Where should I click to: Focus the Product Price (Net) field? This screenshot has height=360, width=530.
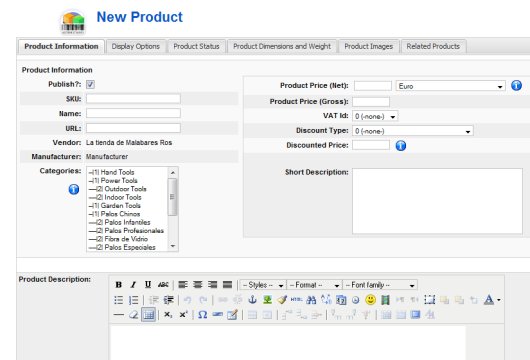[373, 86]
